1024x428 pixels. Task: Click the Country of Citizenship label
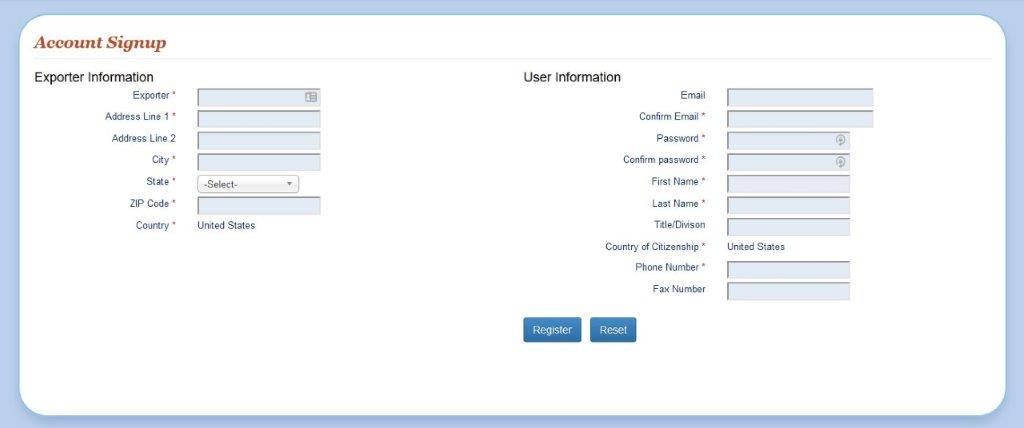[655, 247]
